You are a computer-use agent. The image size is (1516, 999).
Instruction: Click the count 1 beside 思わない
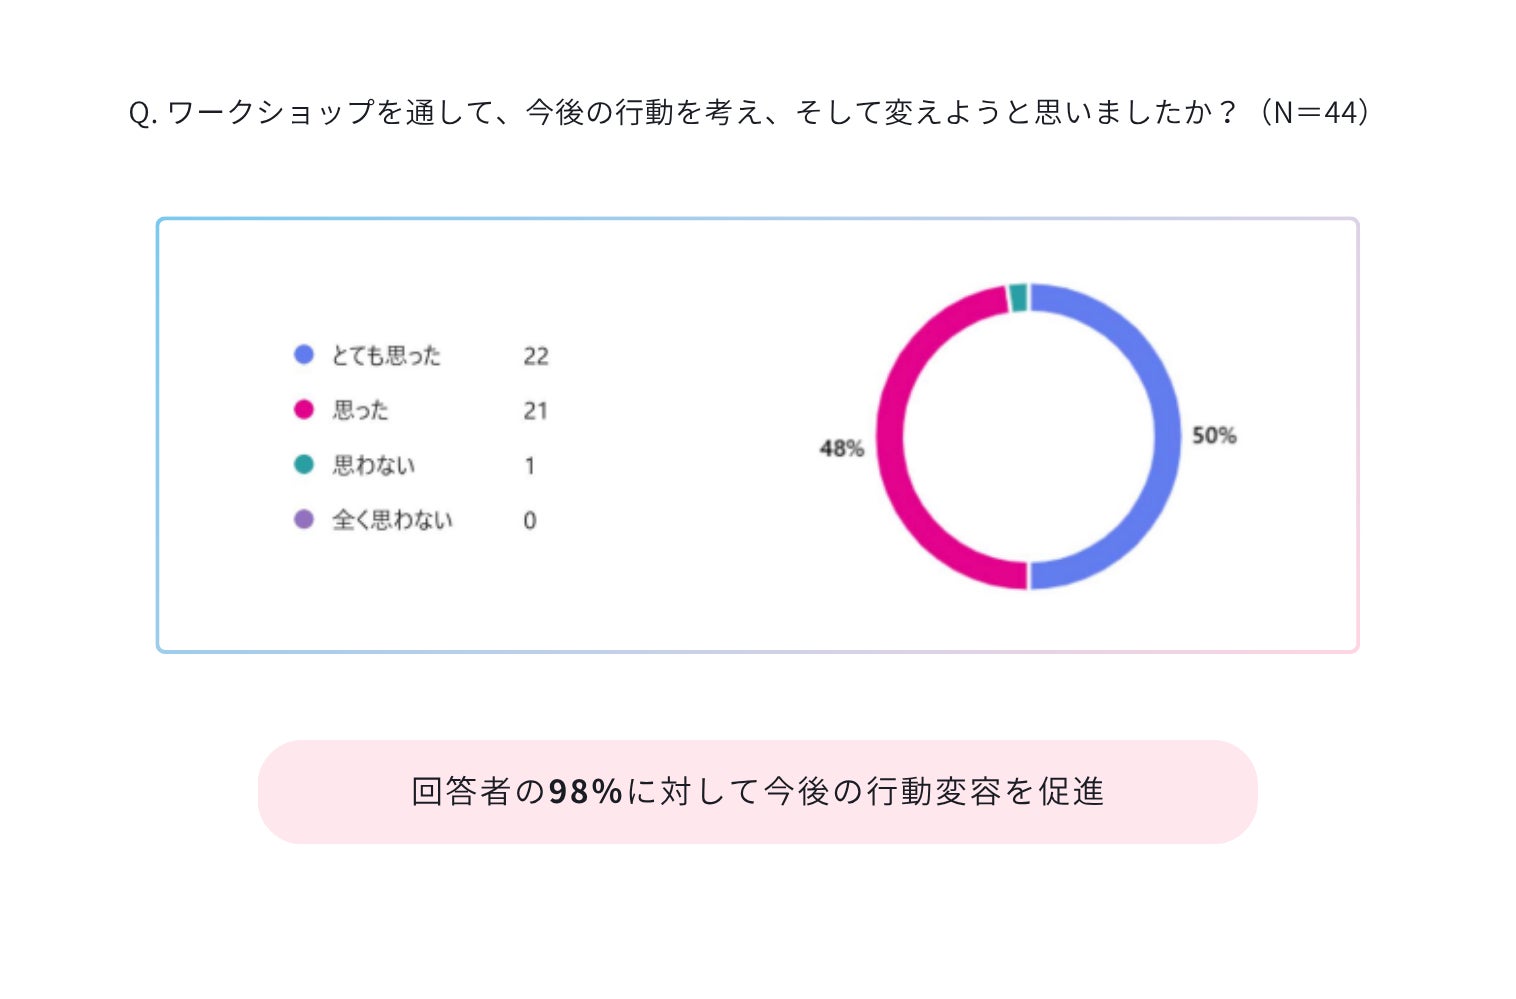pyautogui.click(x=530, y=466)
